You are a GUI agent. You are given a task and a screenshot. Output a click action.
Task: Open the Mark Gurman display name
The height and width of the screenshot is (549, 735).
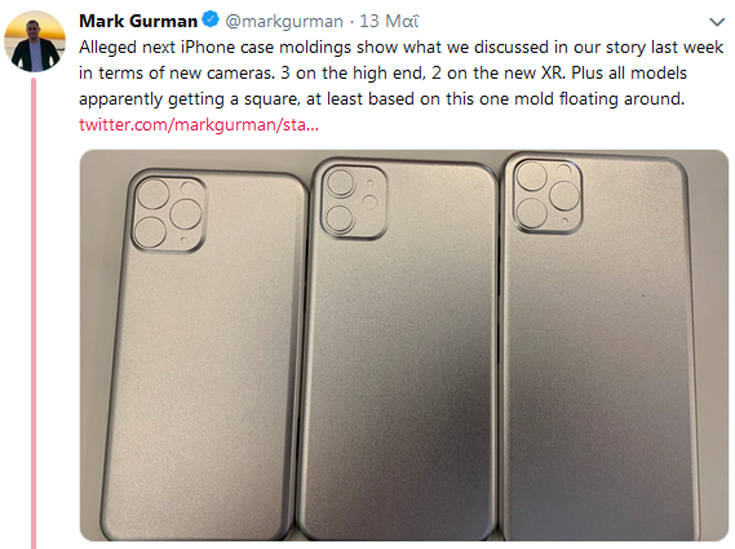point(137,20)
